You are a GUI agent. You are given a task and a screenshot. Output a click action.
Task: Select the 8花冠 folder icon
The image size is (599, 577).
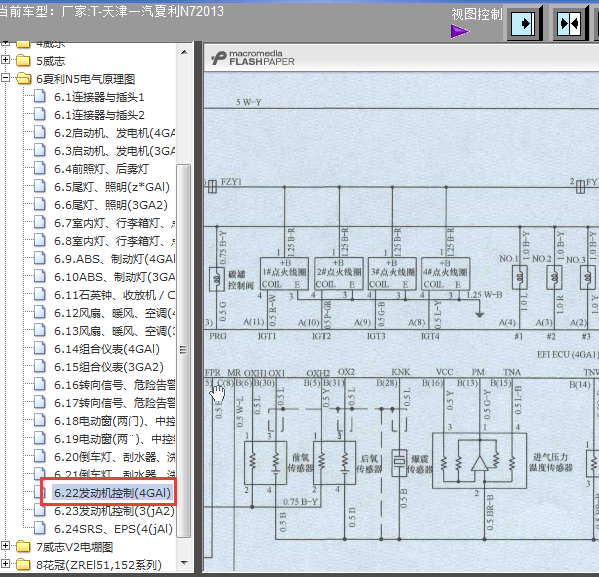tap(23, 564)
